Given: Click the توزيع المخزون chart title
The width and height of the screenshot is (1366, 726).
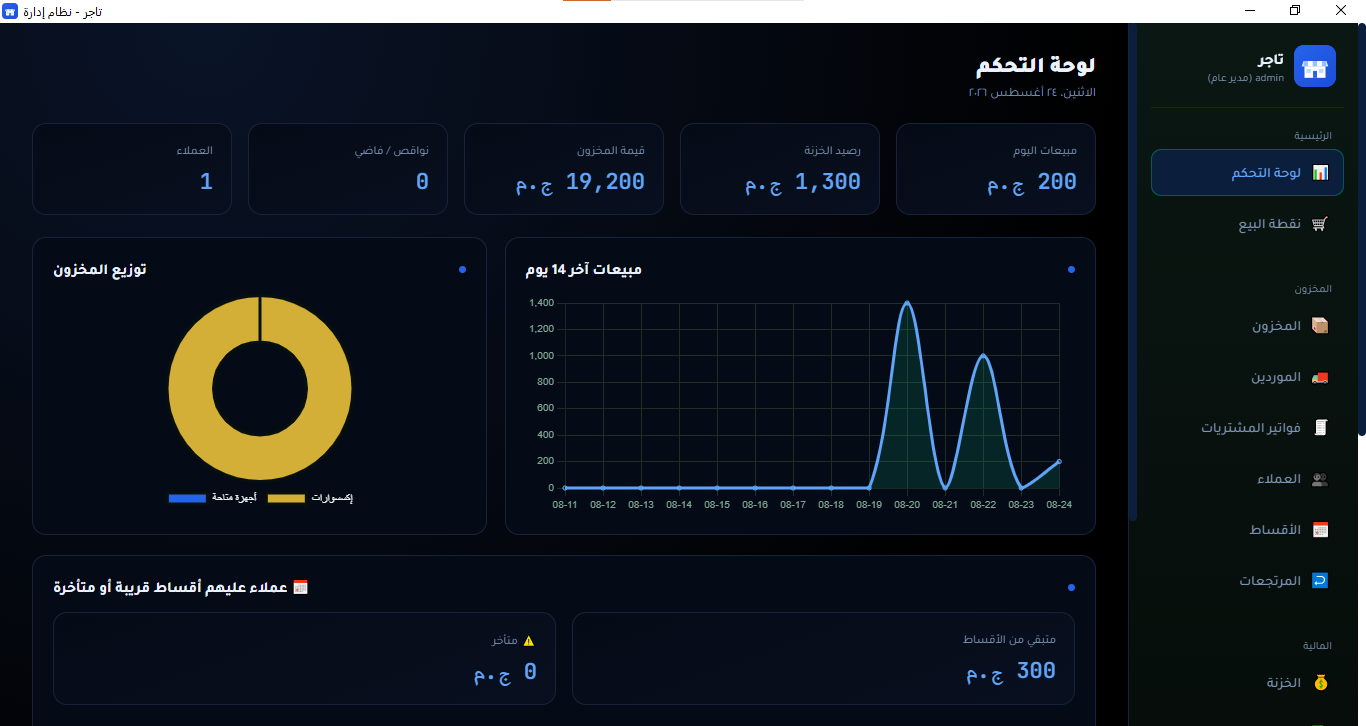Looking at the screenshot, I should click(x=100, y=270).
